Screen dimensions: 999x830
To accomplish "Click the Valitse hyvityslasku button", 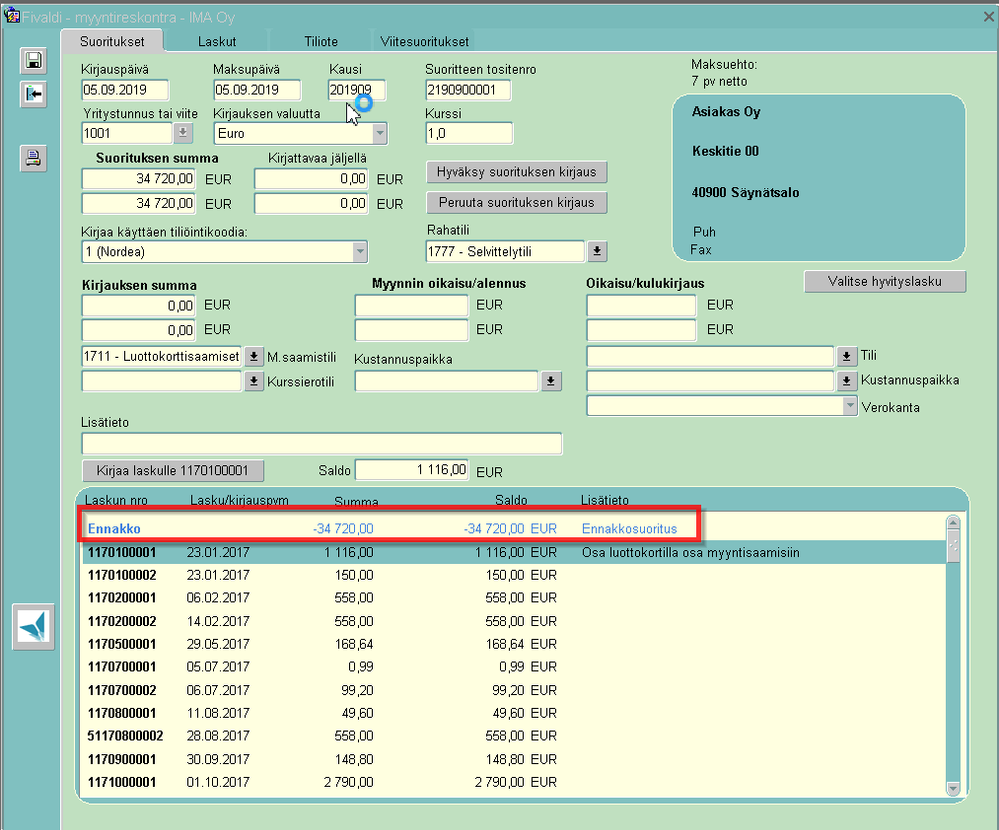I will point(885,282).
